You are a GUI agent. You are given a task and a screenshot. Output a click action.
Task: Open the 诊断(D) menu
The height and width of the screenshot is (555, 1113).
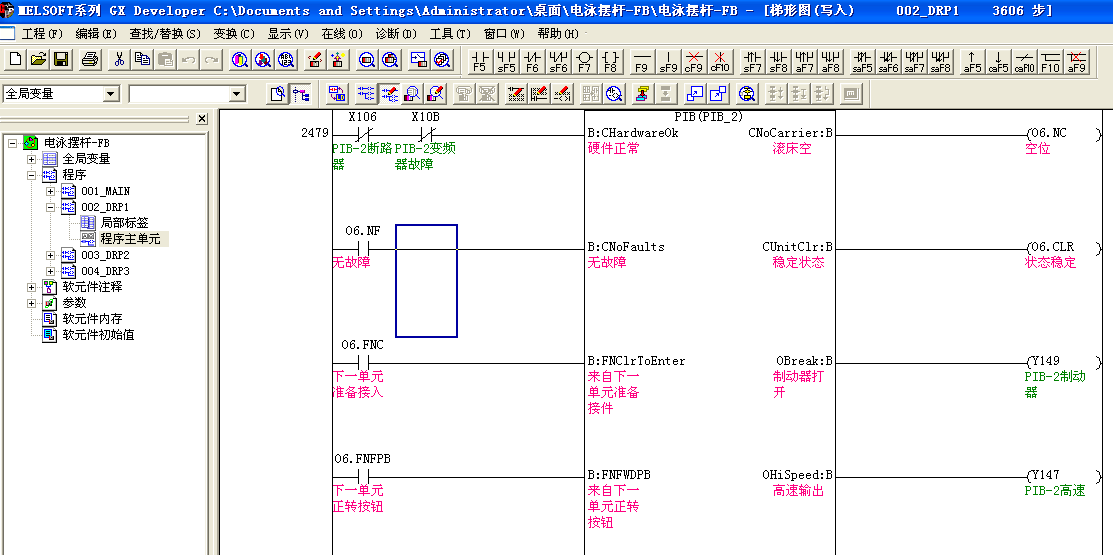point(394,34)
